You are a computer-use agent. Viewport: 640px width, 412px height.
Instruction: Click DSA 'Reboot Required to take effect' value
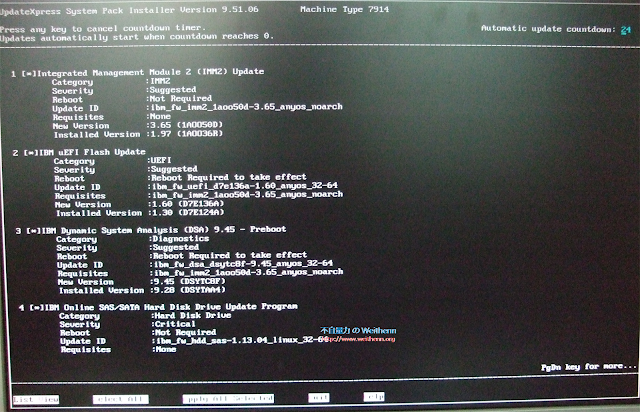tap(230, 255)
